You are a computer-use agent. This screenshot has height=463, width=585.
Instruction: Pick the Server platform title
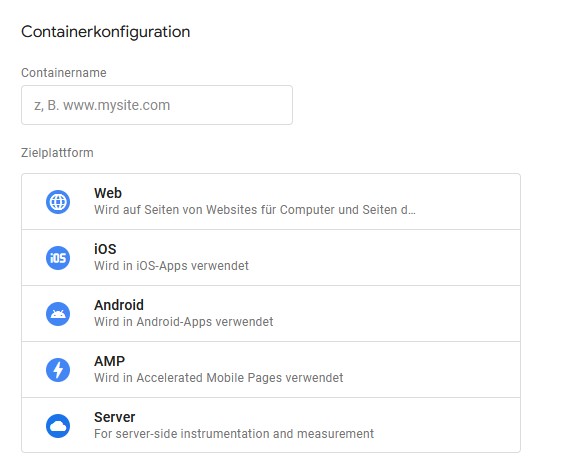tap(115, 417)
